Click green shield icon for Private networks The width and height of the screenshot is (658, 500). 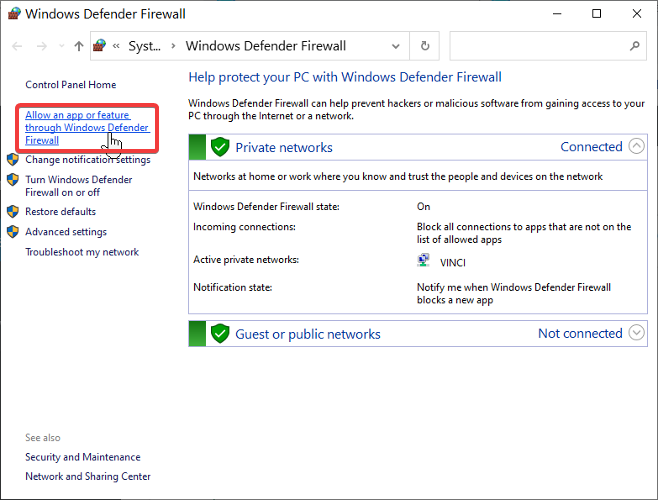click(220, 147)
